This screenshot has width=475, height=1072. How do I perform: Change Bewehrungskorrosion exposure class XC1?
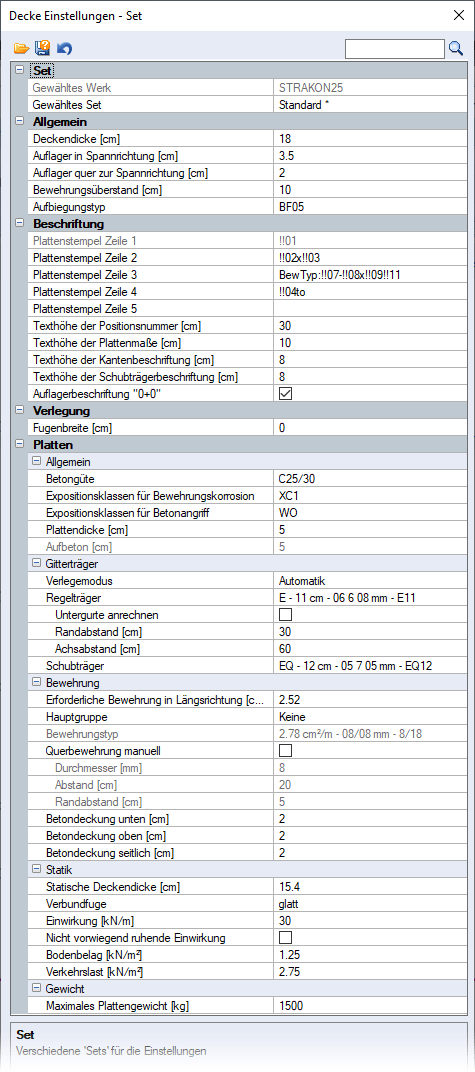click(368, 496)
